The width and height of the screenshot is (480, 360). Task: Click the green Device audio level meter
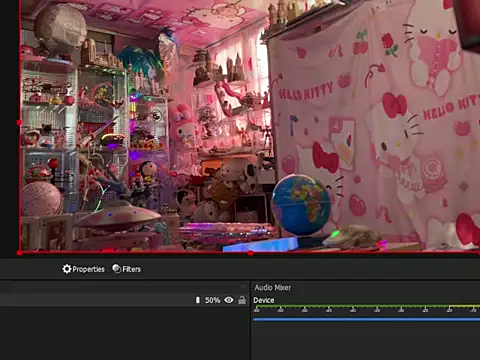(366, 306)
